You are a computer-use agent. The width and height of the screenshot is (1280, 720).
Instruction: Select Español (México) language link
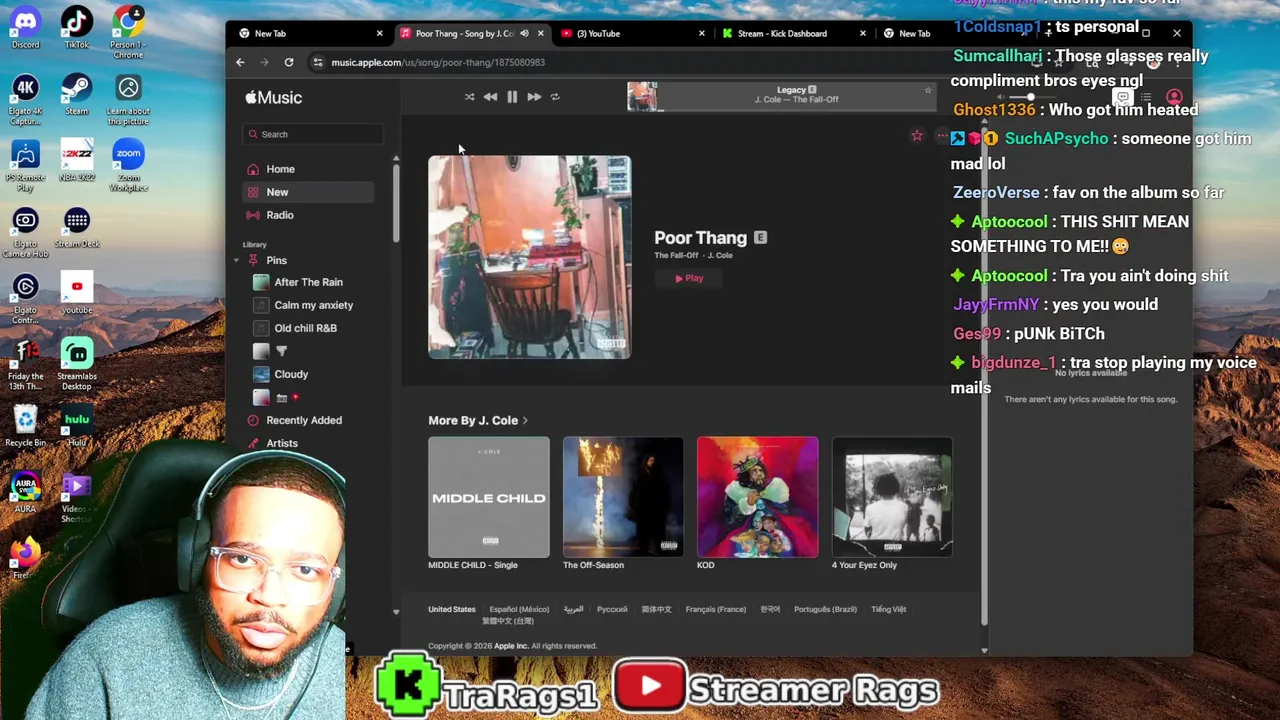519,609
